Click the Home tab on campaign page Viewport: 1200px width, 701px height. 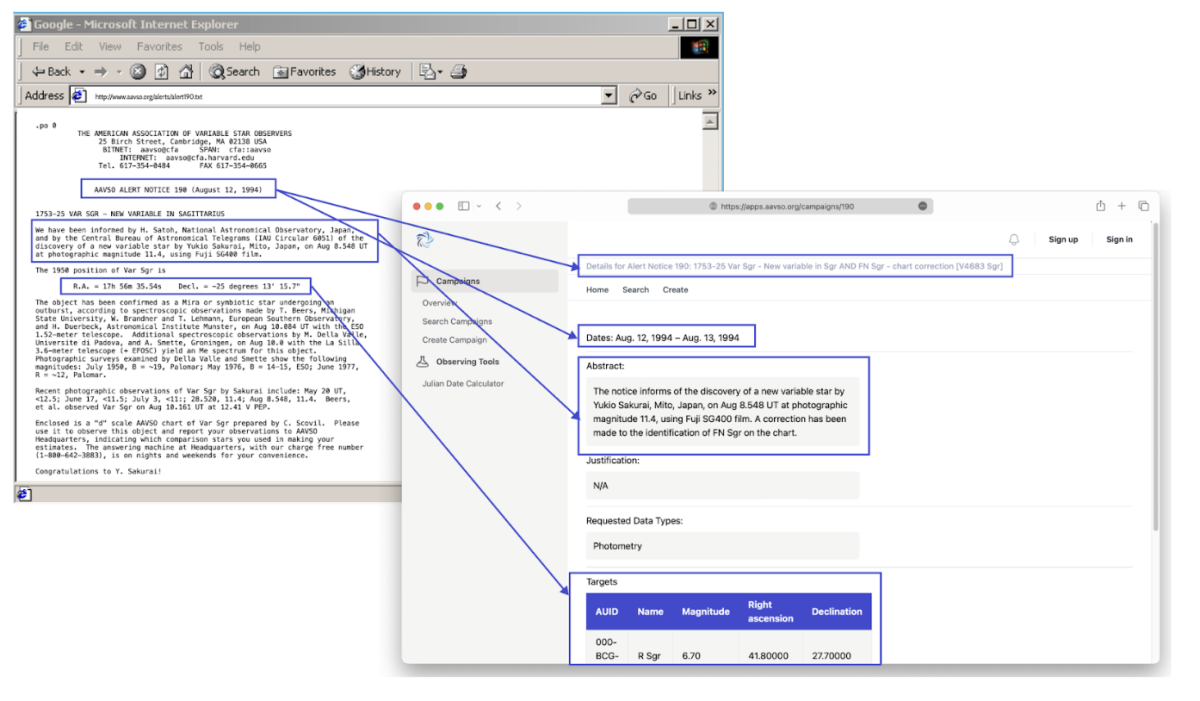(597, 290)
